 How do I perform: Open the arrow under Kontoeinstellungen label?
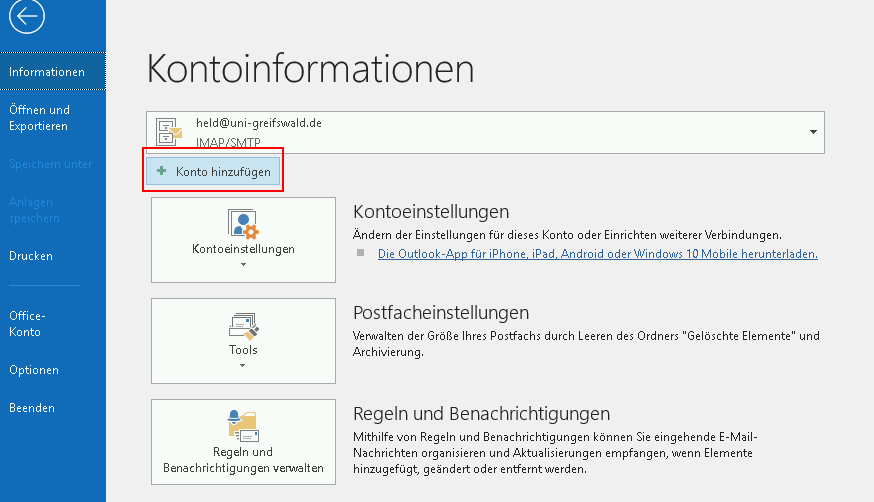[243, 265]
